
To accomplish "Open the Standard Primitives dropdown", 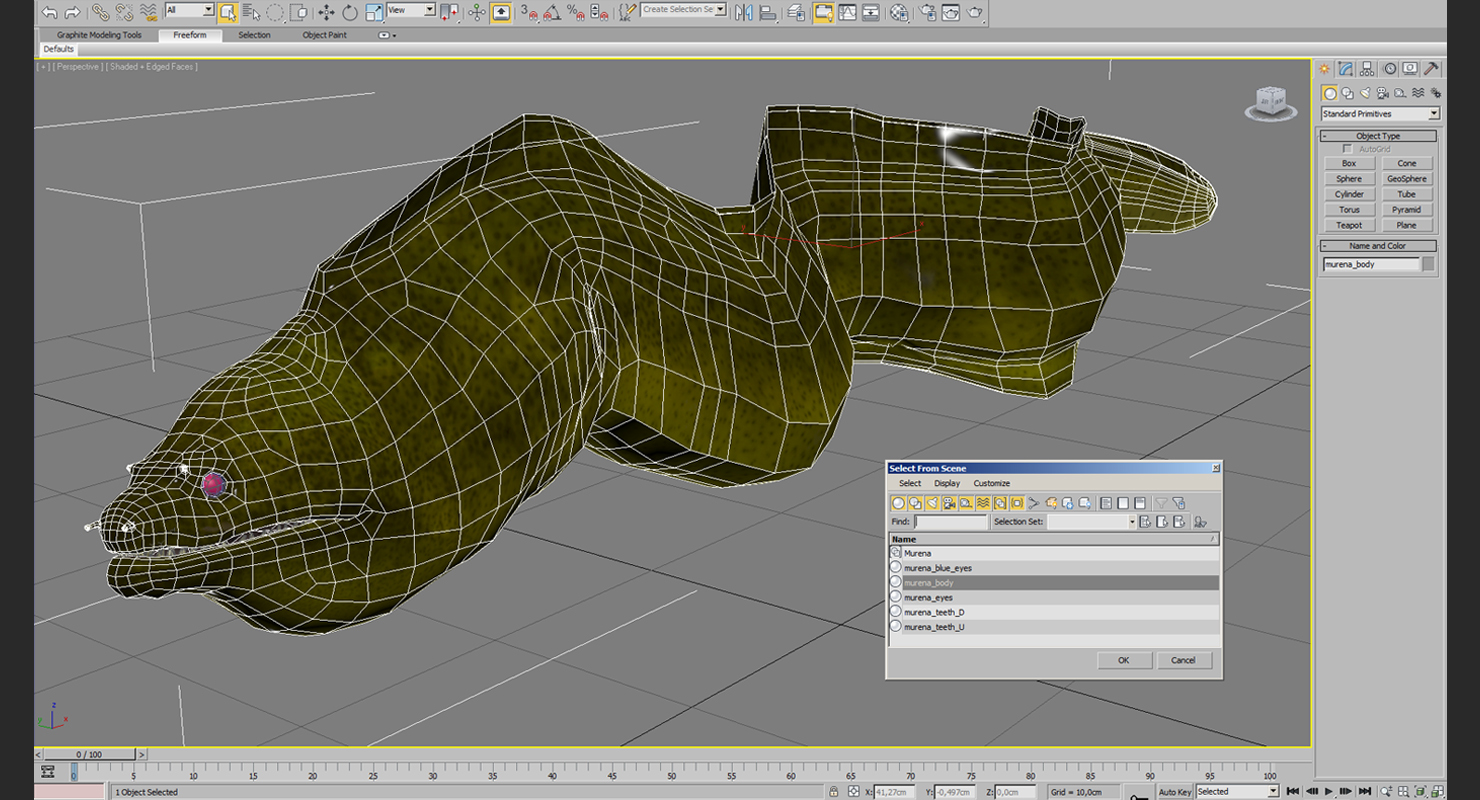I will click(x=1380, y=114).
